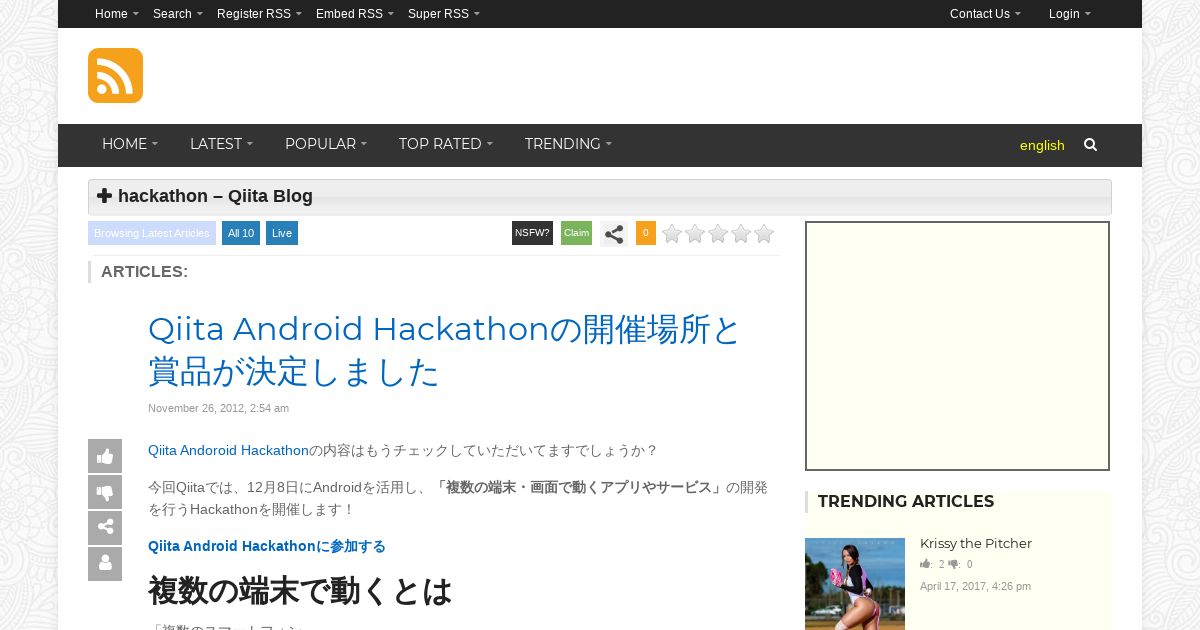This screenshot has width=1200, height=630.
Task: Open the HOME menu in main navbar
Action: [130, 144]
